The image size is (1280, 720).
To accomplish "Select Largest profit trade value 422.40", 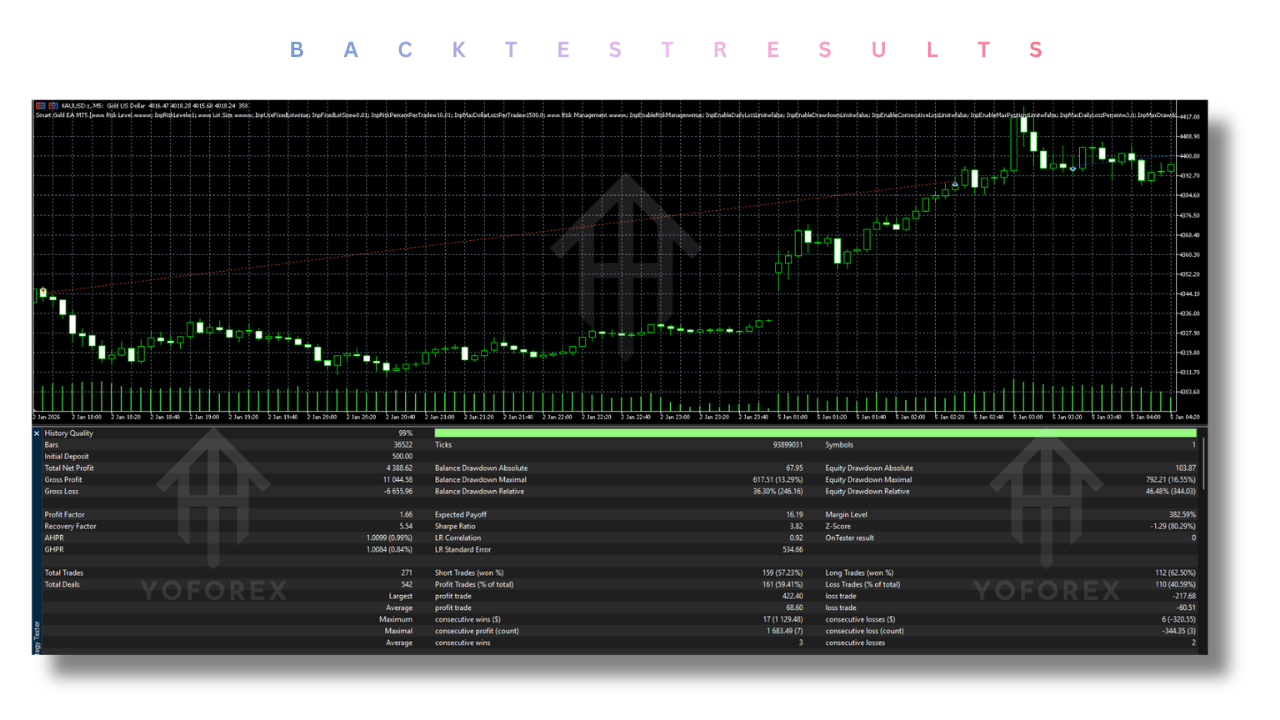I will [x=793, y=596].
